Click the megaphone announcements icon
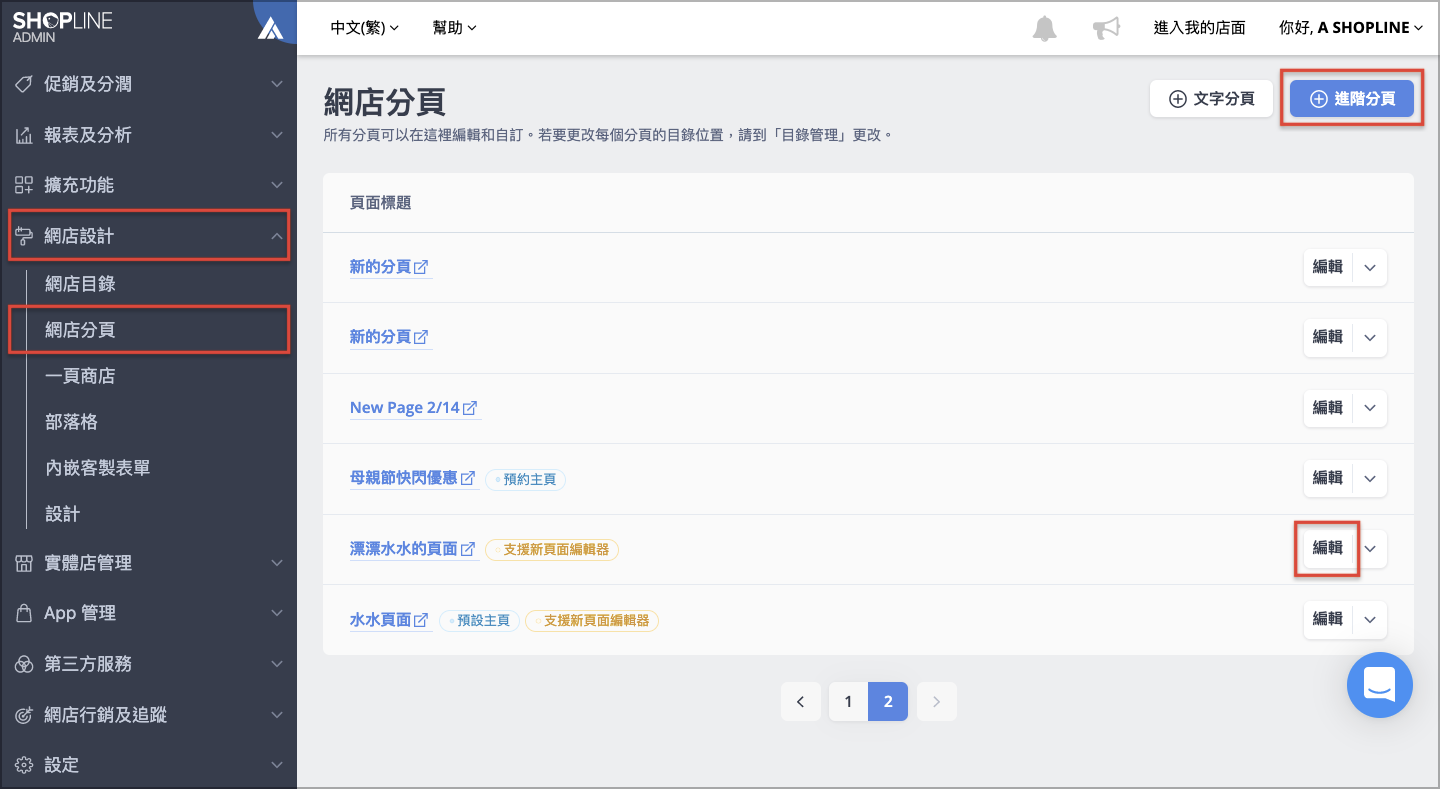The image size is (1440, 789). [x=1106, y=28]
